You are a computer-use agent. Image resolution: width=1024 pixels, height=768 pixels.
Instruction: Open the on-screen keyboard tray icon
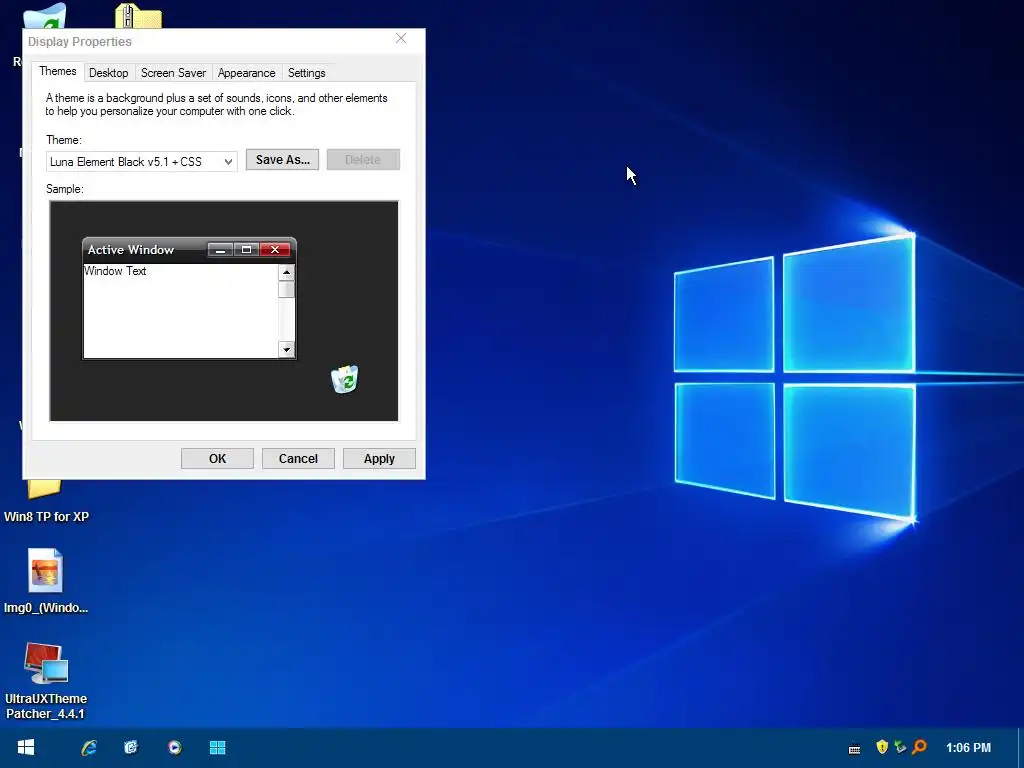[x=854, y=748]
